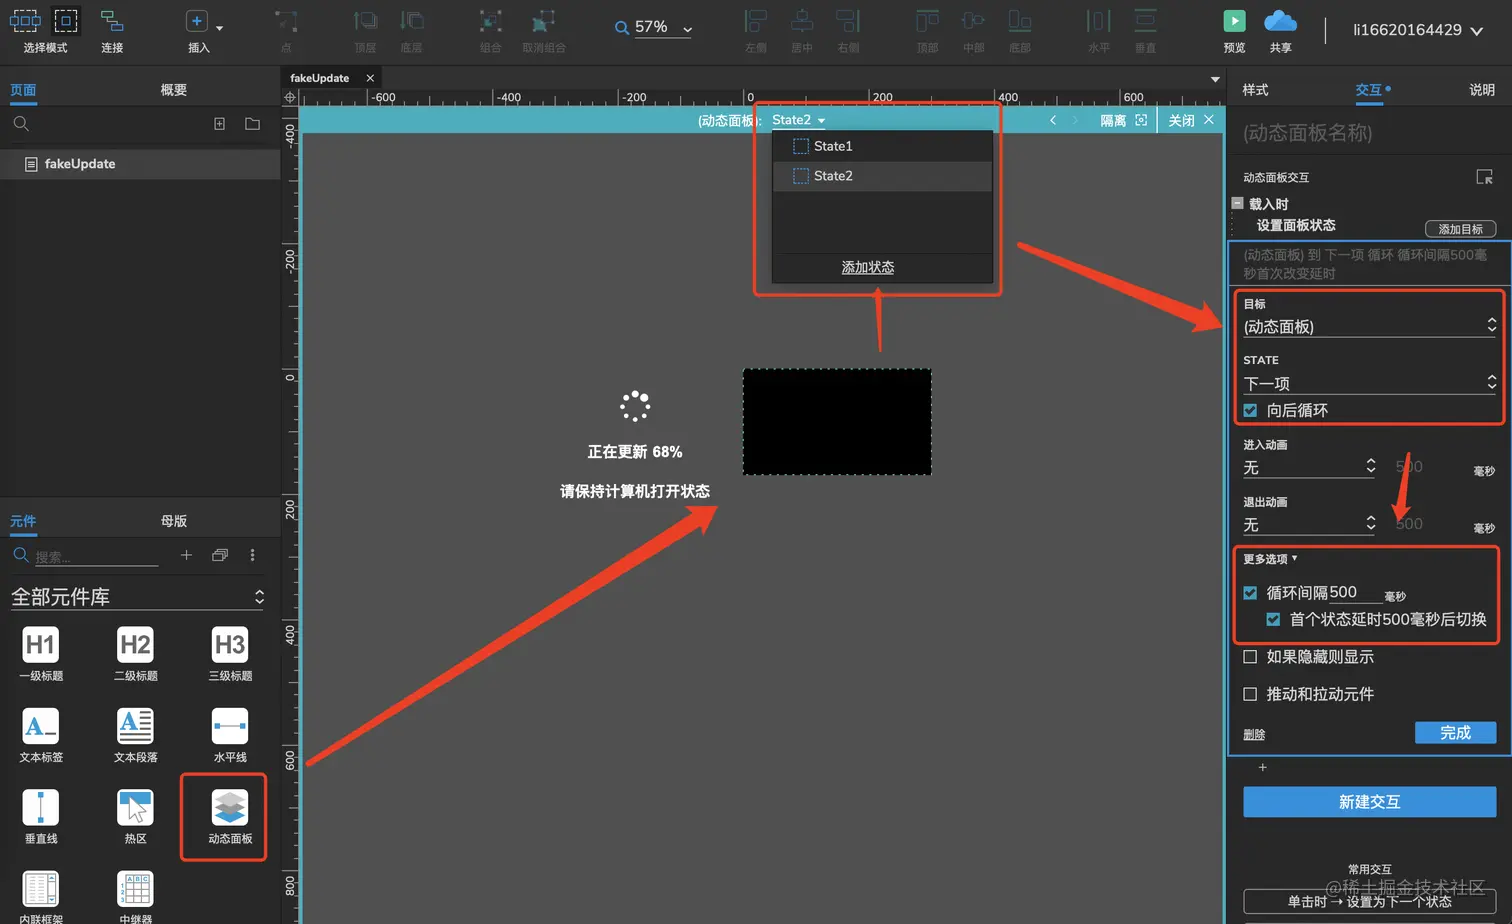Viewport: 1512px width, 924px height.
Task: Click the 顶部 align top icon
Action: [927, 21]
